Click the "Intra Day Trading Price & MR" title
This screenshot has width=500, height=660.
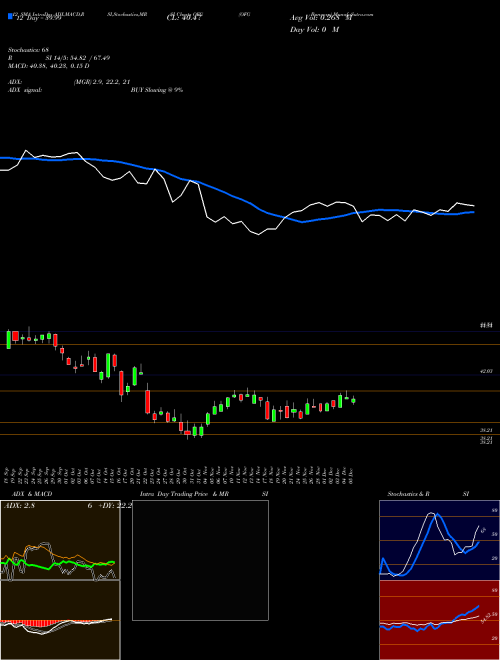[184, 494]
